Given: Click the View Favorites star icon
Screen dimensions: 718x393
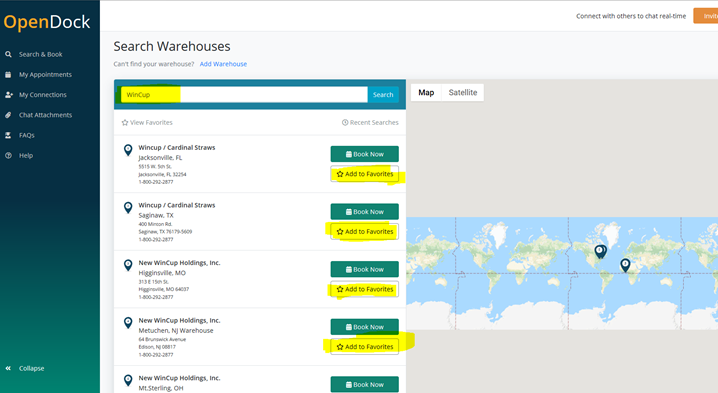Looking at the screenshot, I should point(125,122).
